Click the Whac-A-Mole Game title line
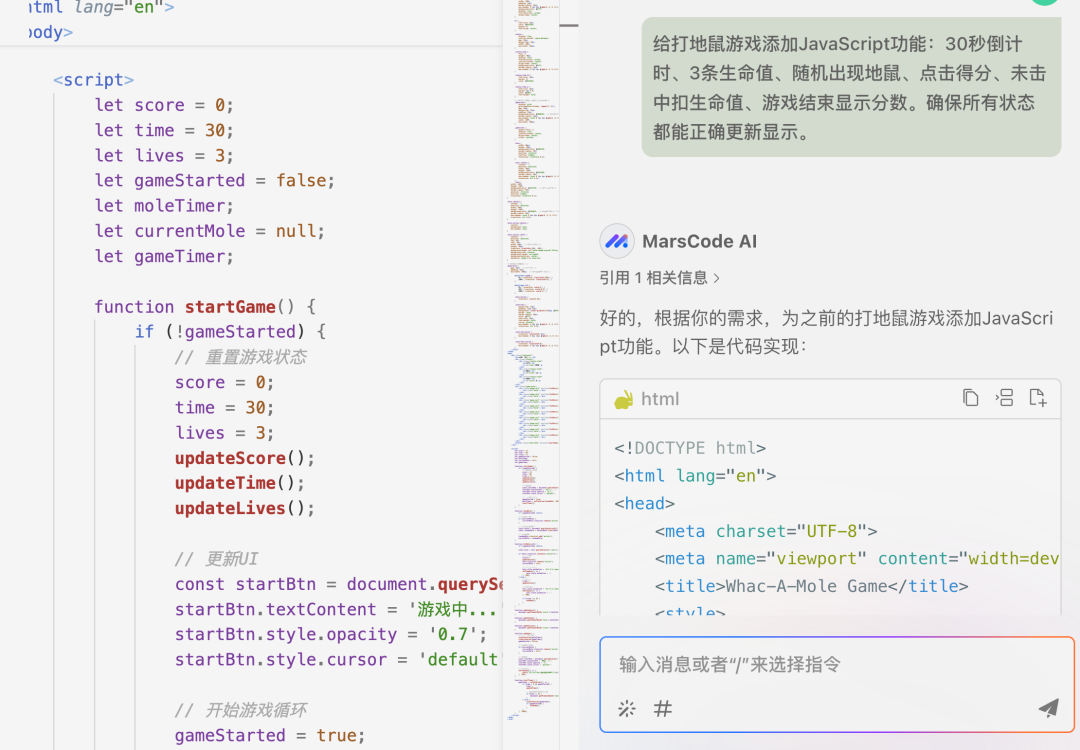The image size is (1080, 750). pos(811,586)
